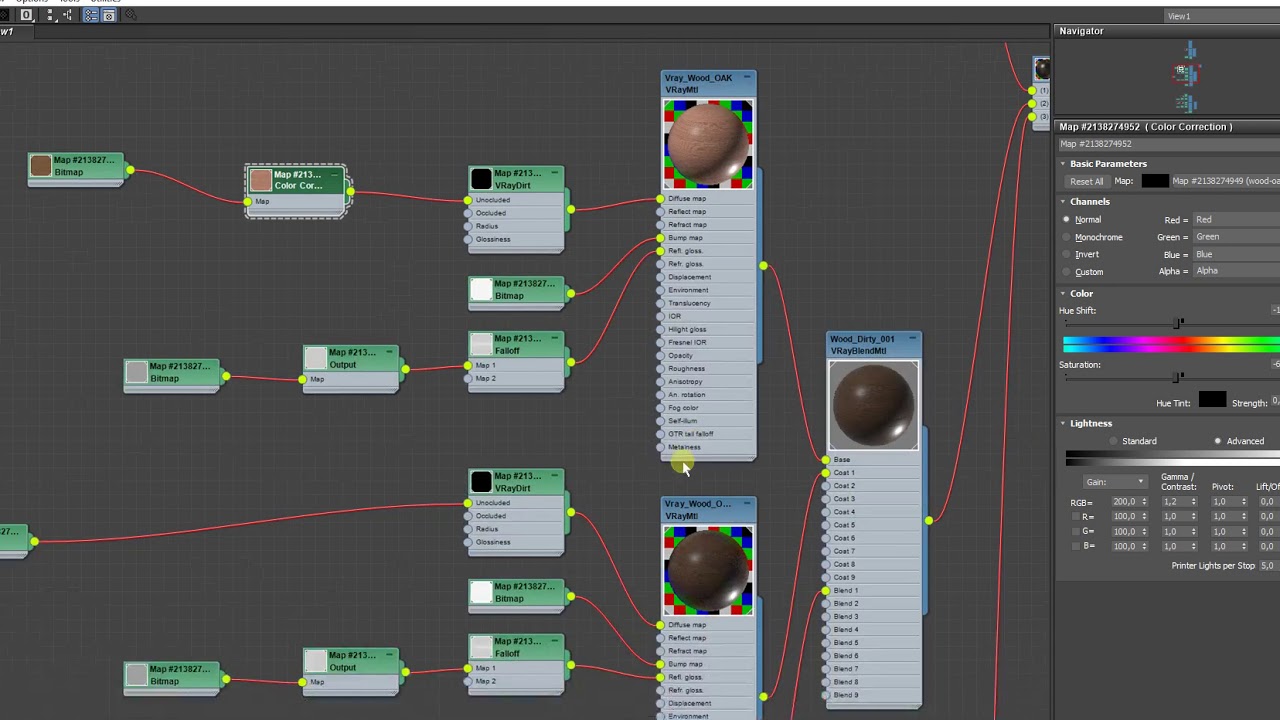Open the Green channel source dropdown
Viewport: 1280px width, 720px height.
coord(1236,237)
